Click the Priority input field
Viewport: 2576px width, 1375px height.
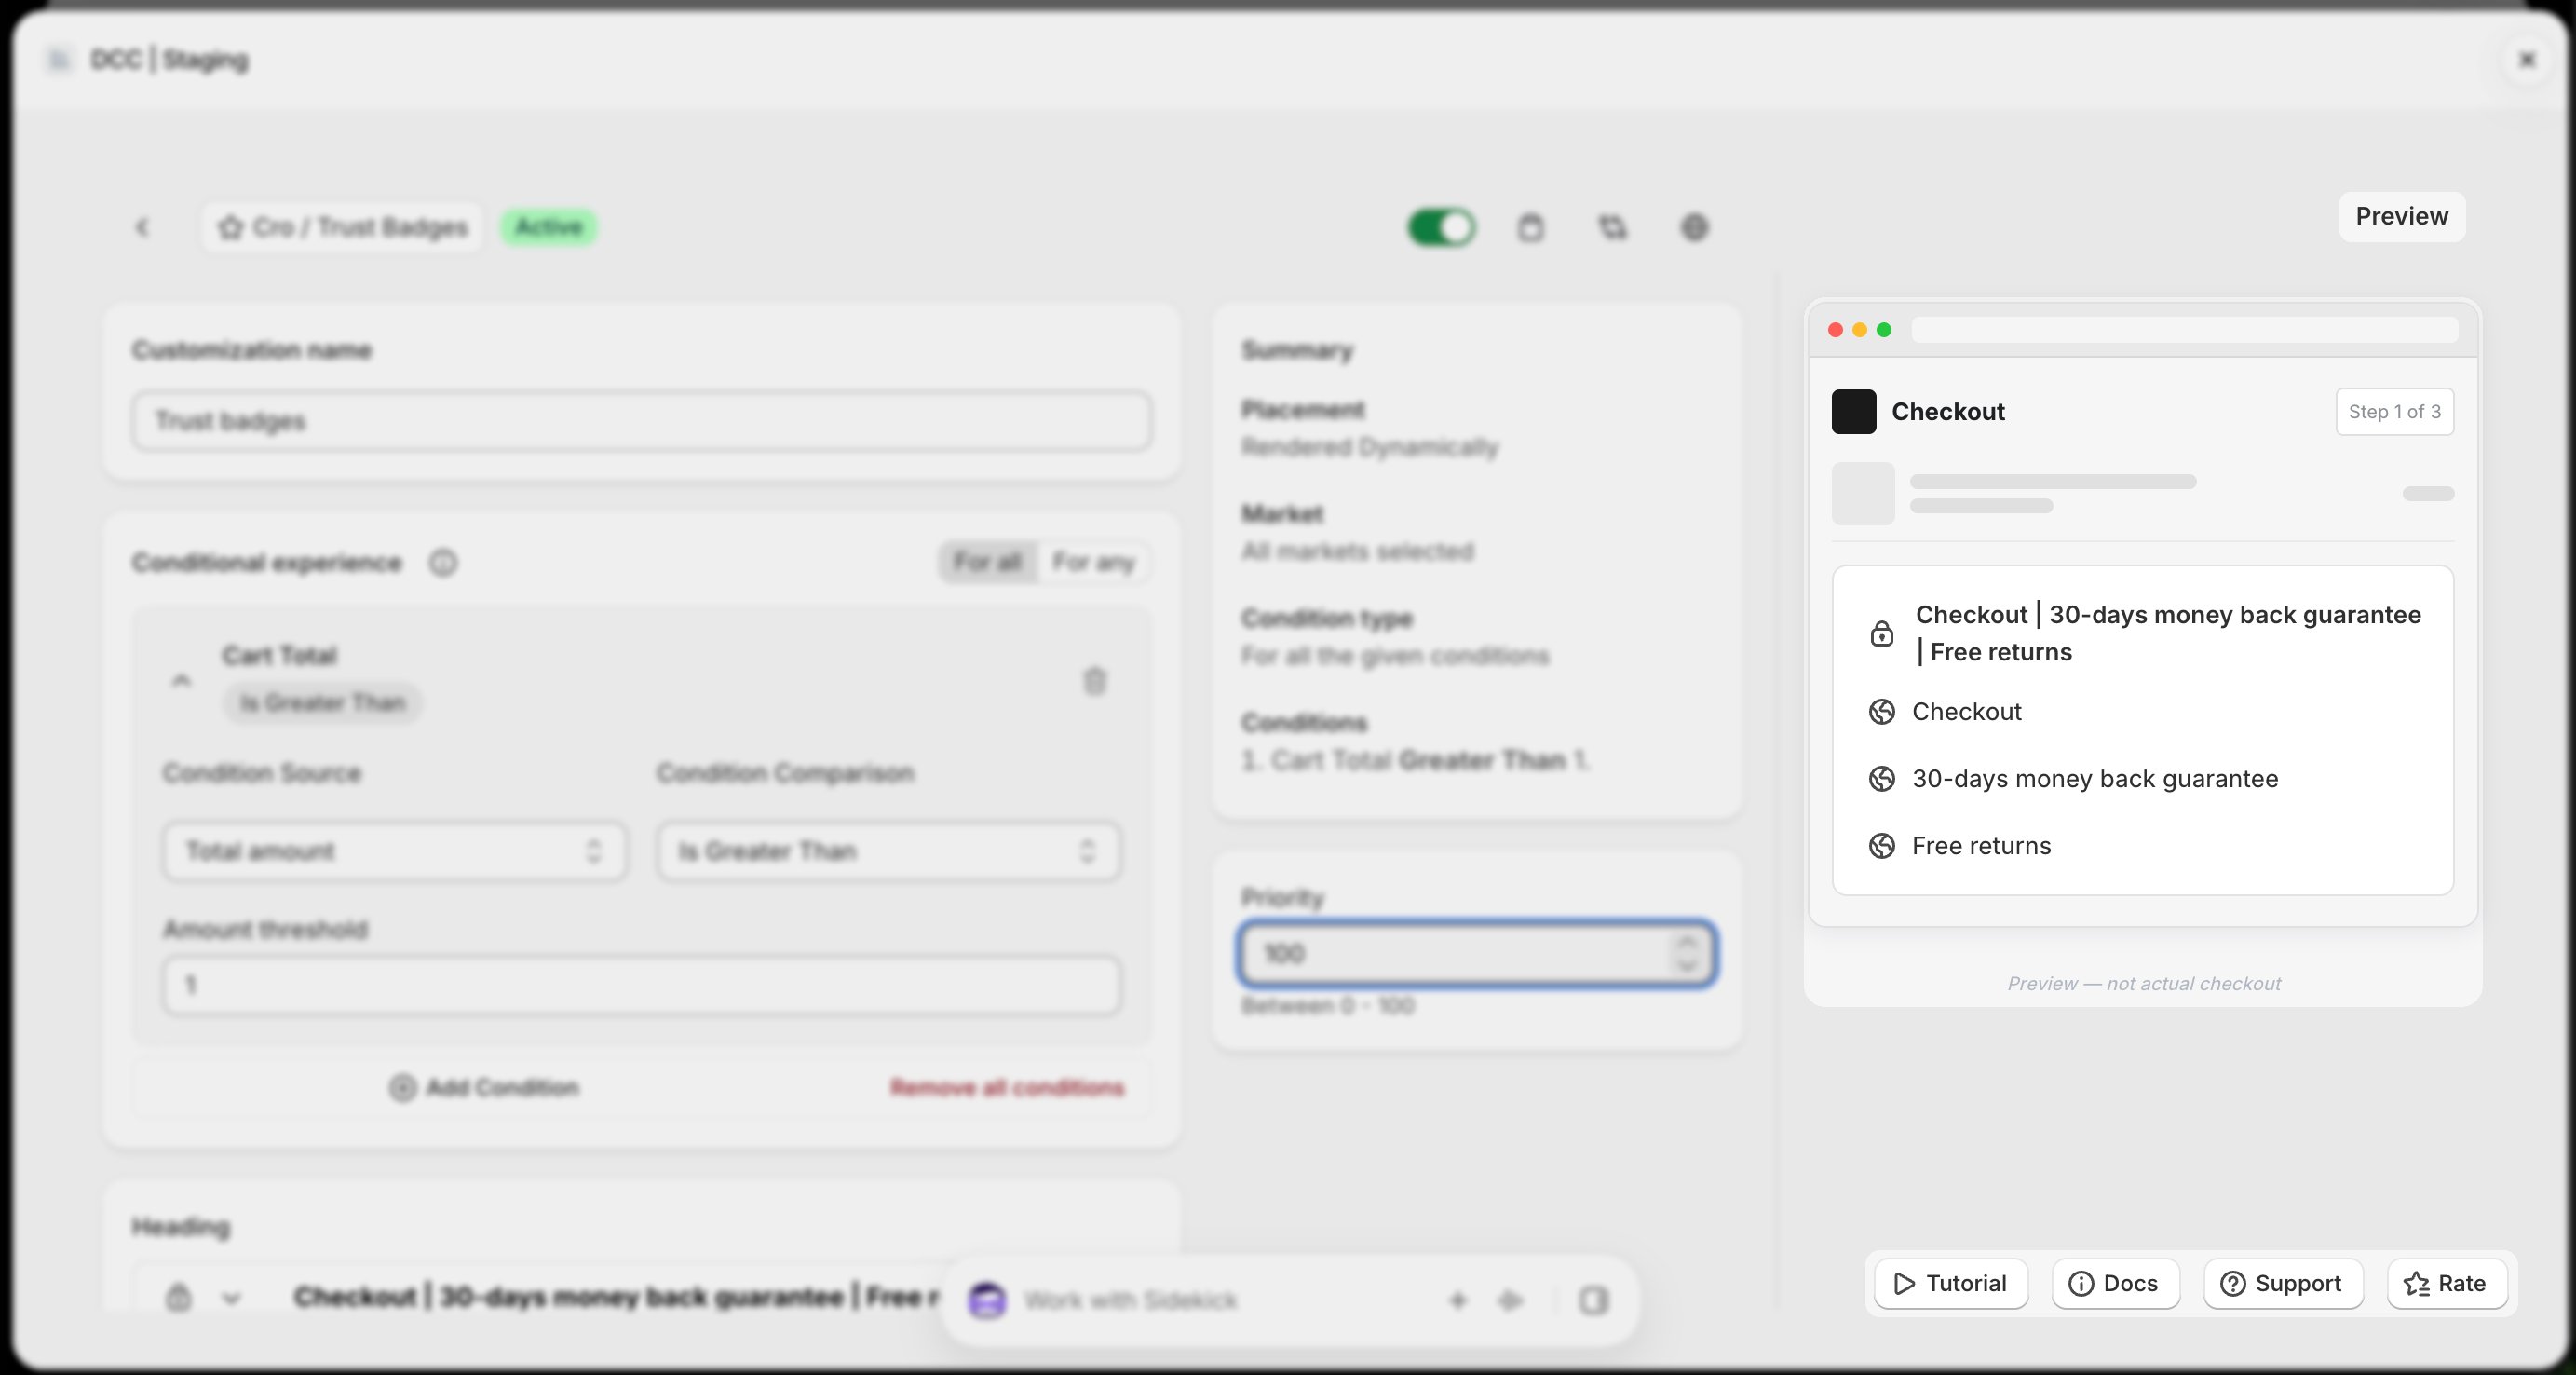(1476, 953)
